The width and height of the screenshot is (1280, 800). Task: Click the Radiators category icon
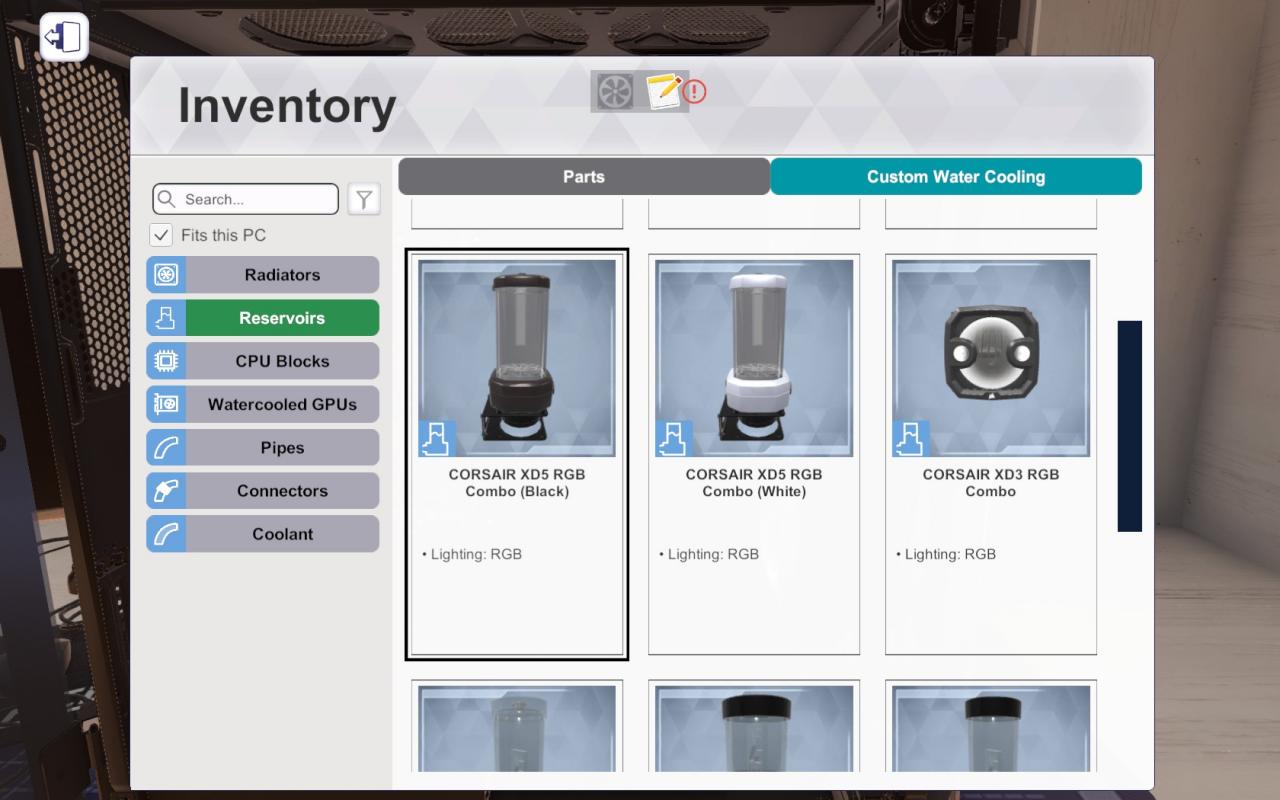(x=166, y=275)
